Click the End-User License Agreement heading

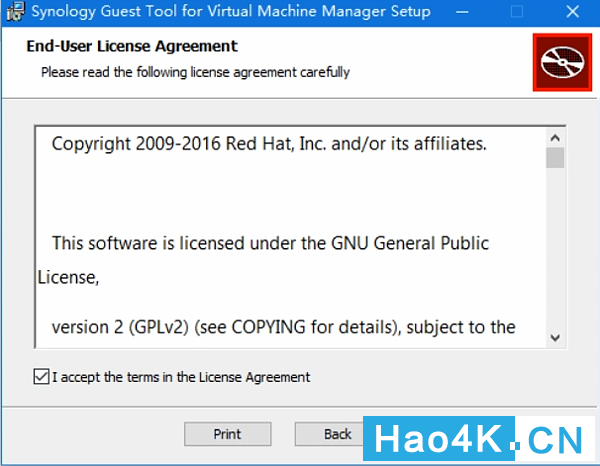pyautogui.click(x=132, y=46)
